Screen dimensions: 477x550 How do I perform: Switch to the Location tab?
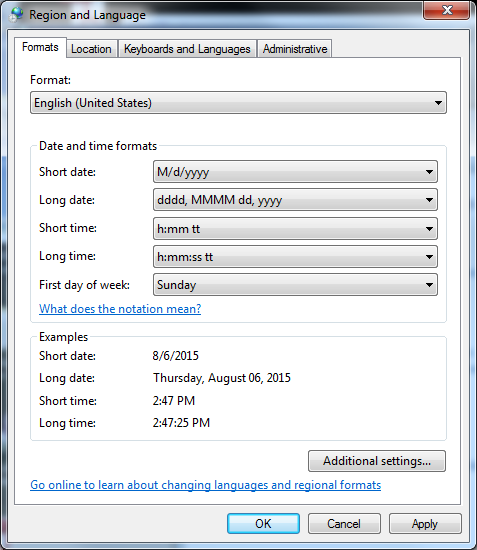click(91, 49)
